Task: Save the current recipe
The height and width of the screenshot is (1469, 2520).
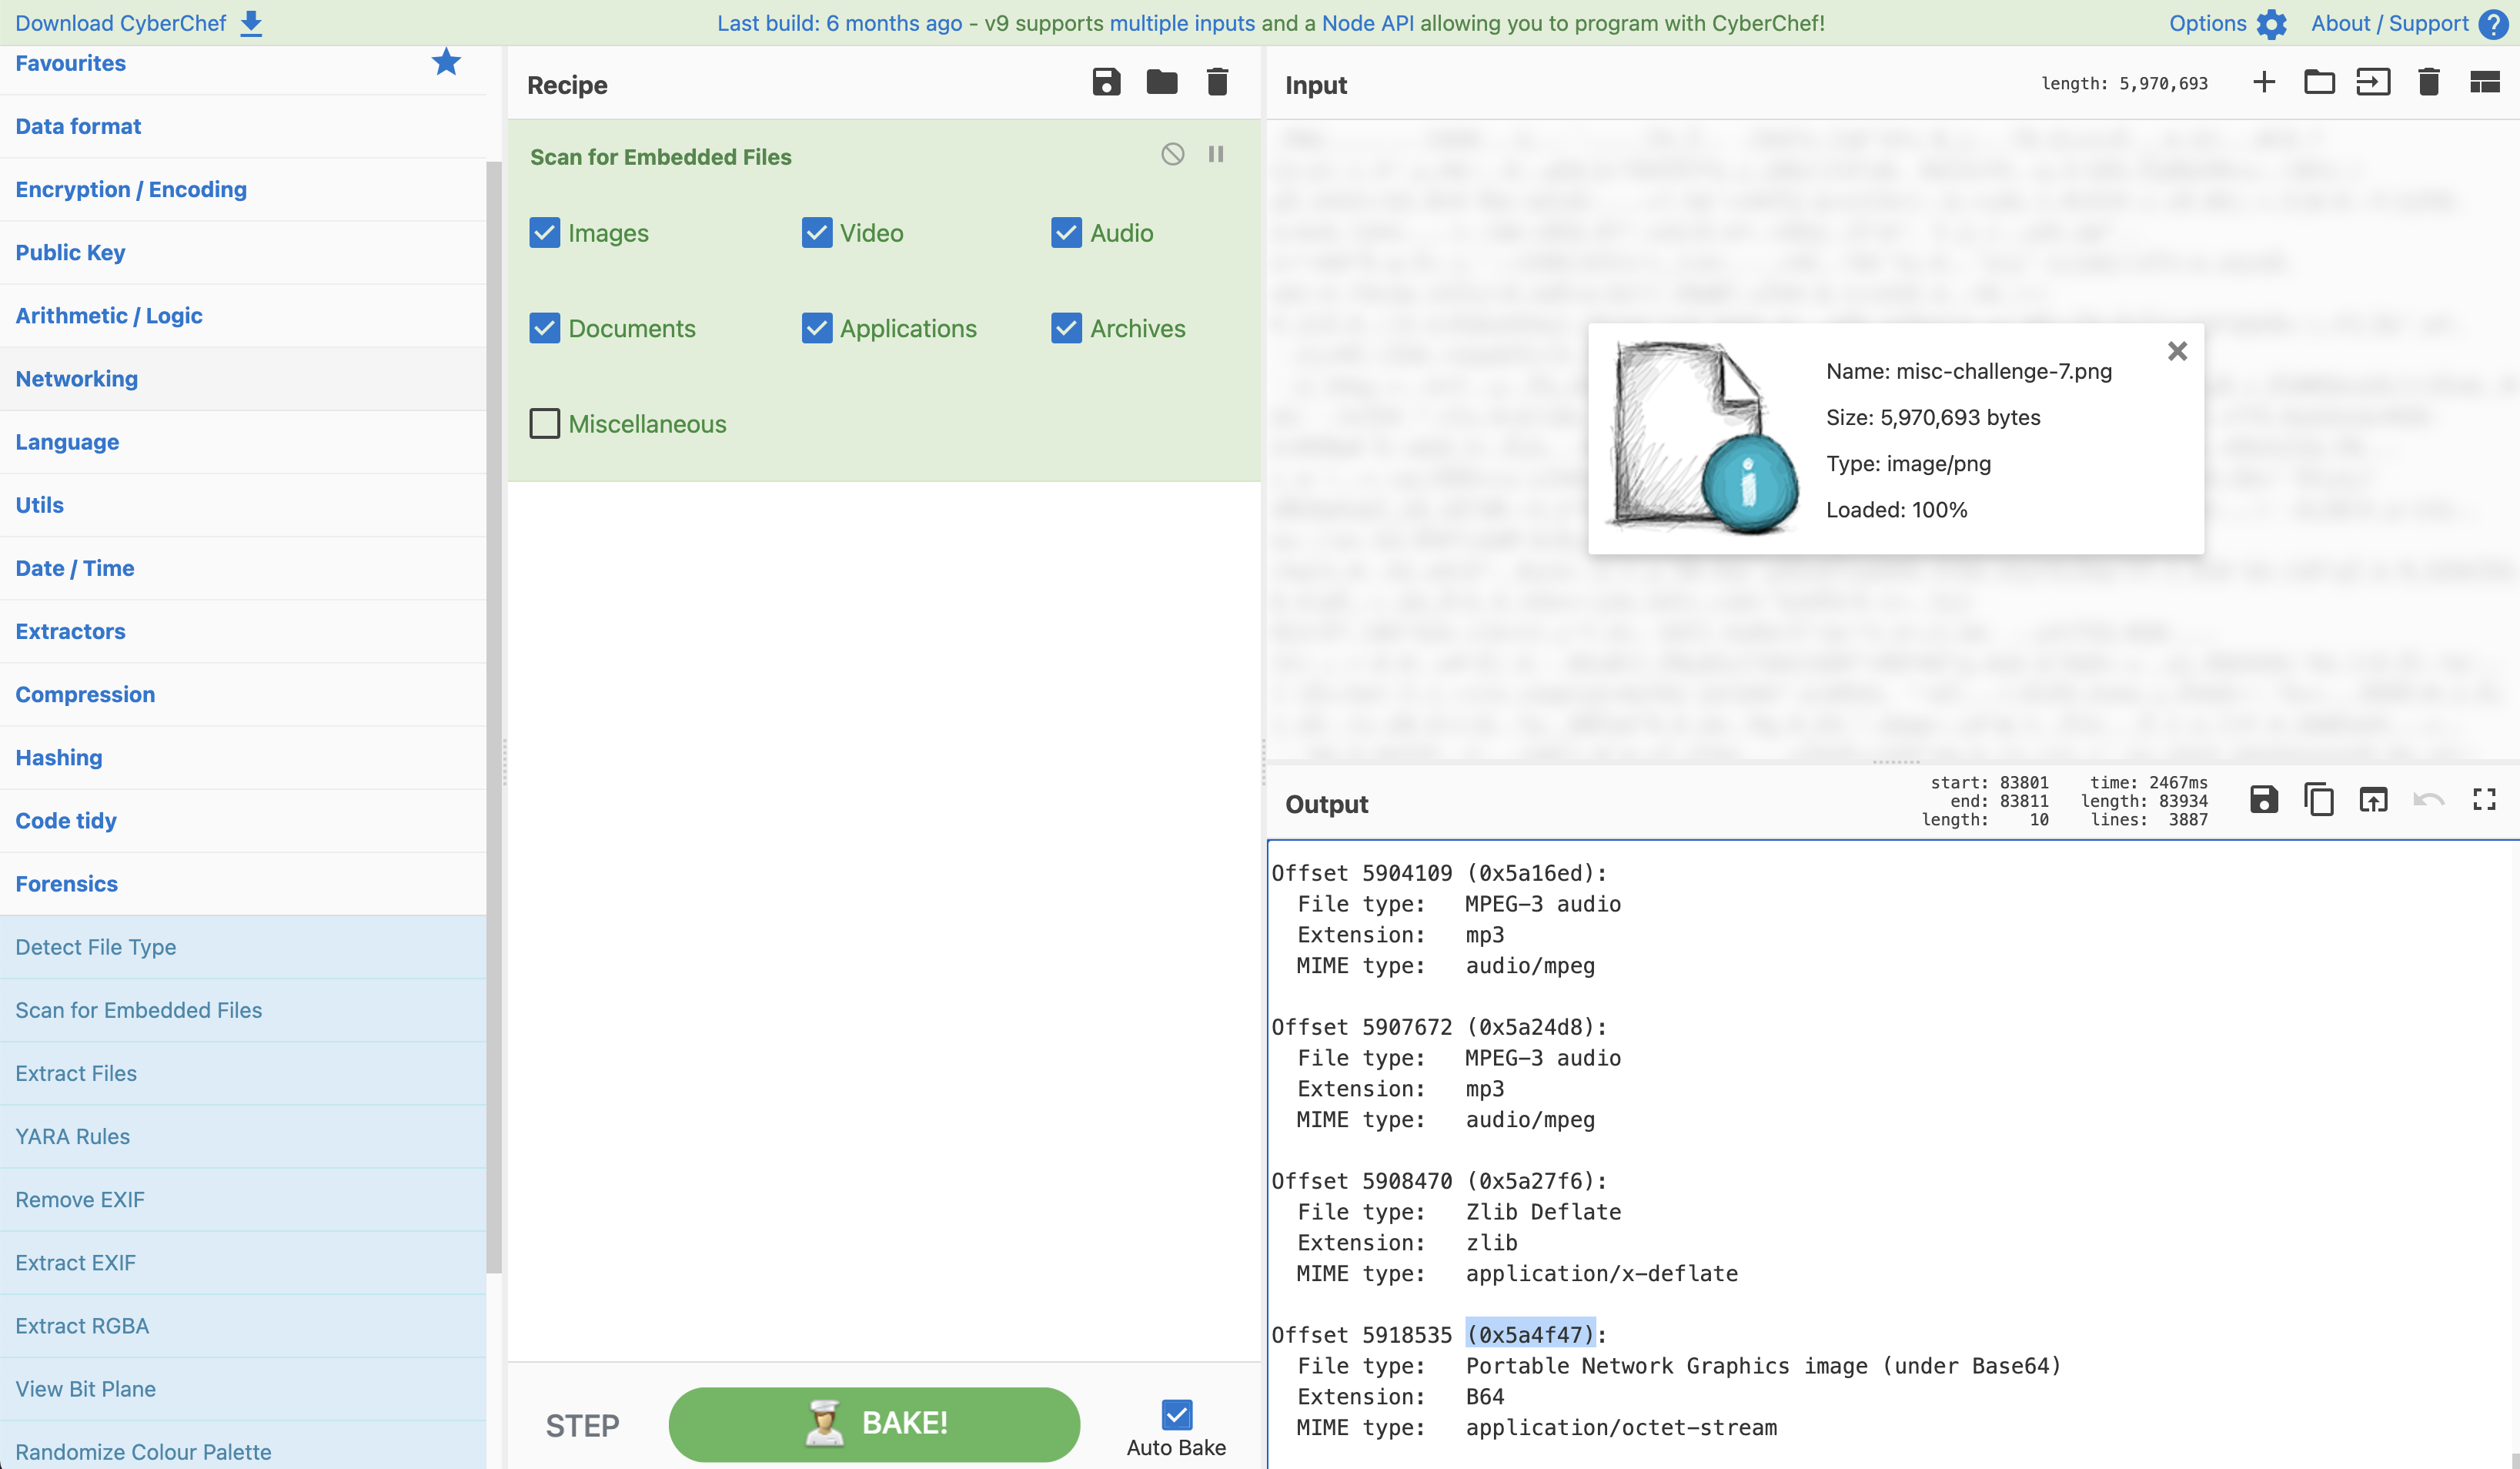Action: [1106, 82]
